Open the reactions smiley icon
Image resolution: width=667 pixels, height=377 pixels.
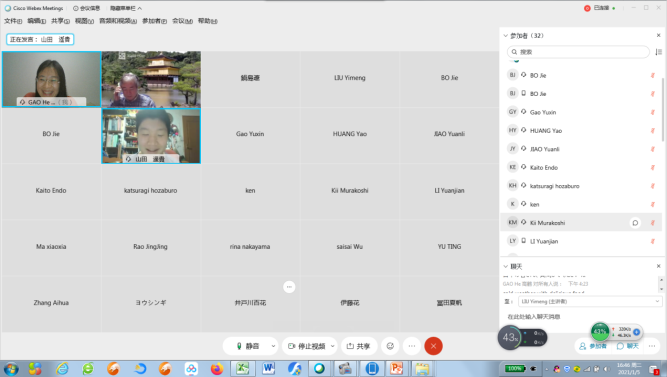[x=390, y=346]
